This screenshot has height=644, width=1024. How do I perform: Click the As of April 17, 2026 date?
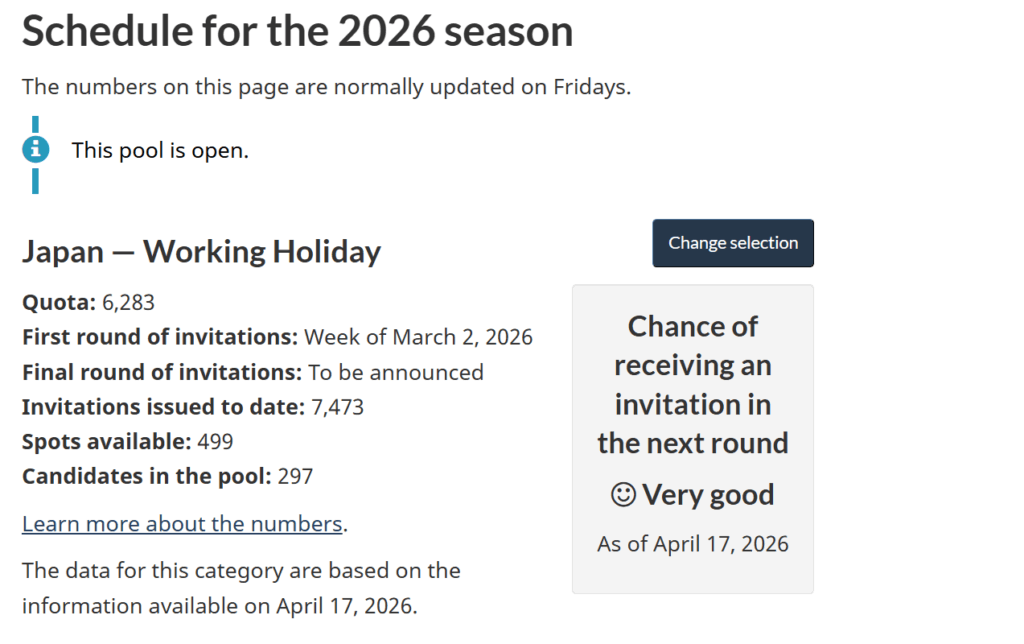click(x=692, y=544)
